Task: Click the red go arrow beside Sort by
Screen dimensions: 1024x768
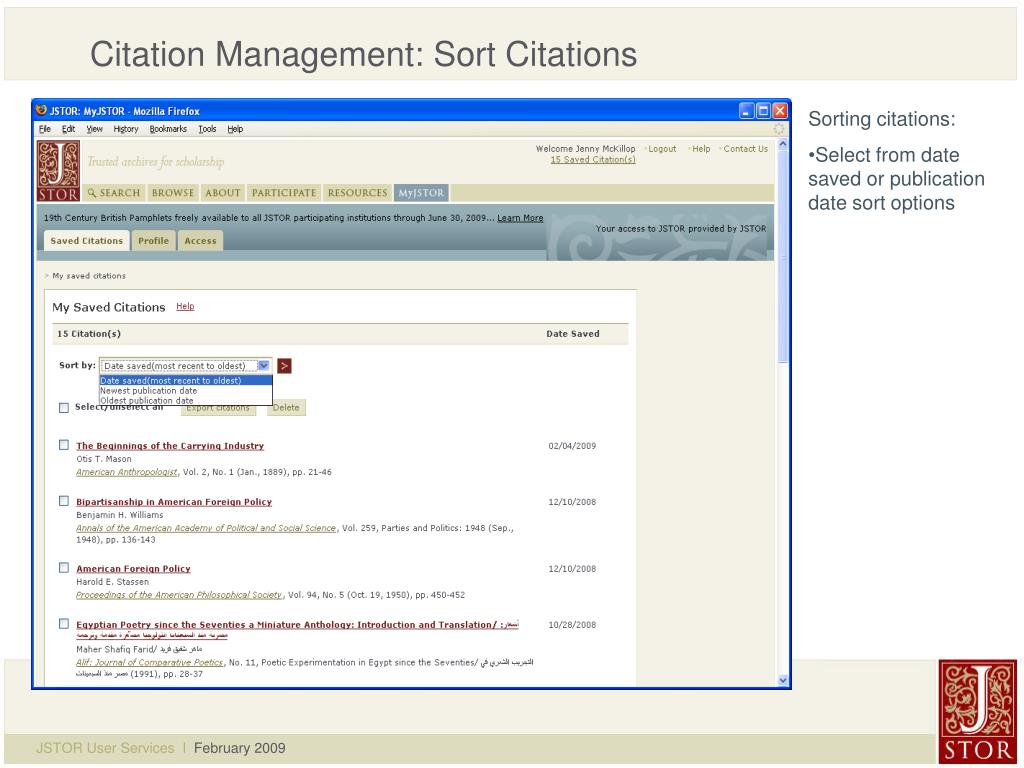Action: [x=284, y=366]
